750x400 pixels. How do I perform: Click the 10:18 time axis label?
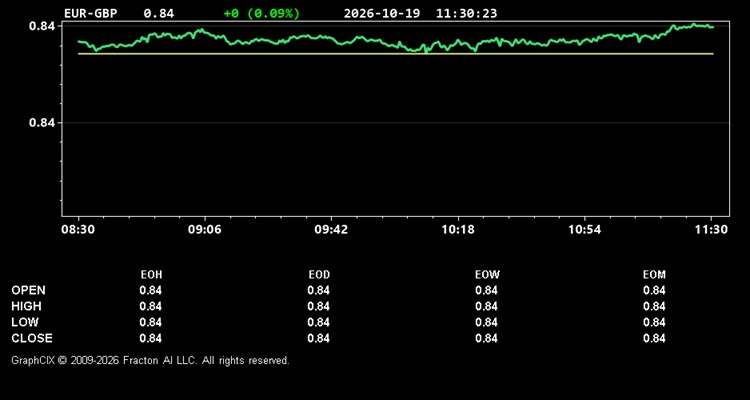click(458, 229)
